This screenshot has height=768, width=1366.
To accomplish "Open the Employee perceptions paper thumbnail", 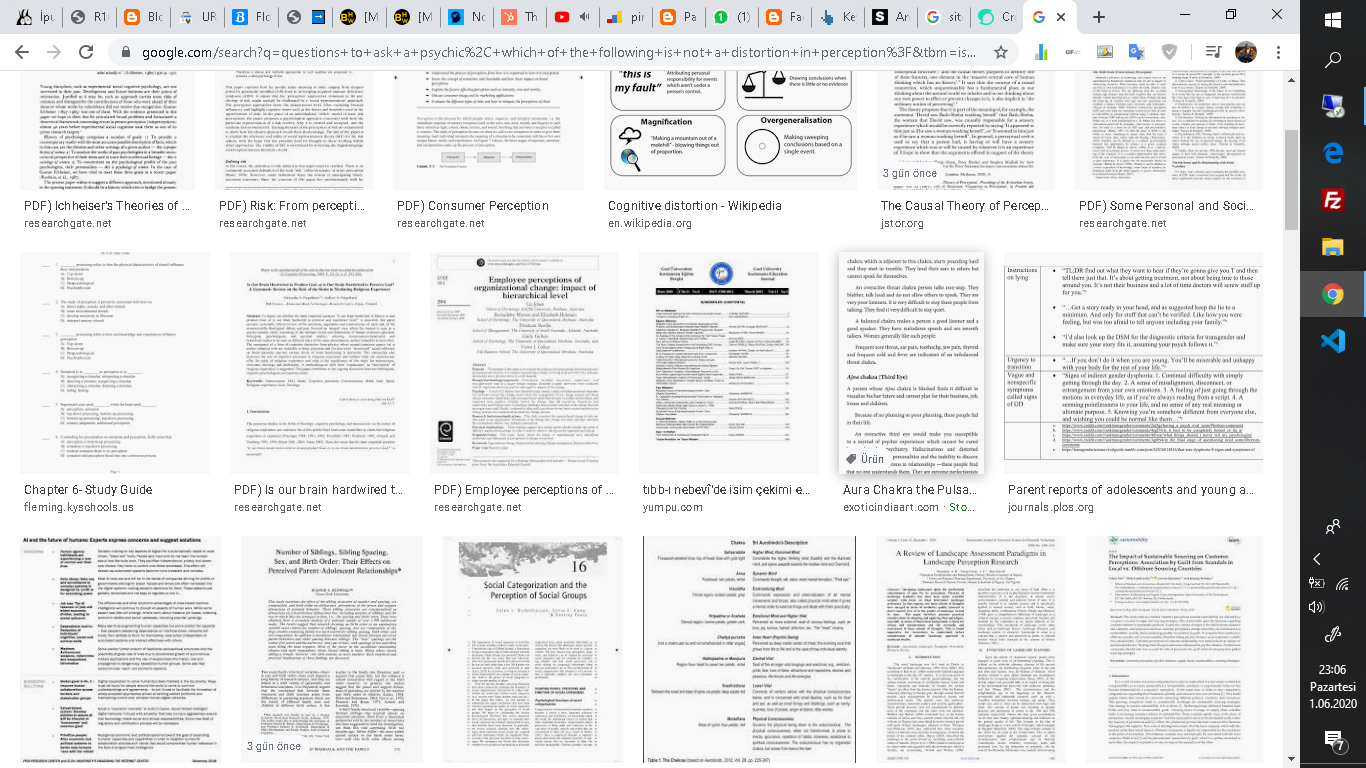I will coord(525,363).
